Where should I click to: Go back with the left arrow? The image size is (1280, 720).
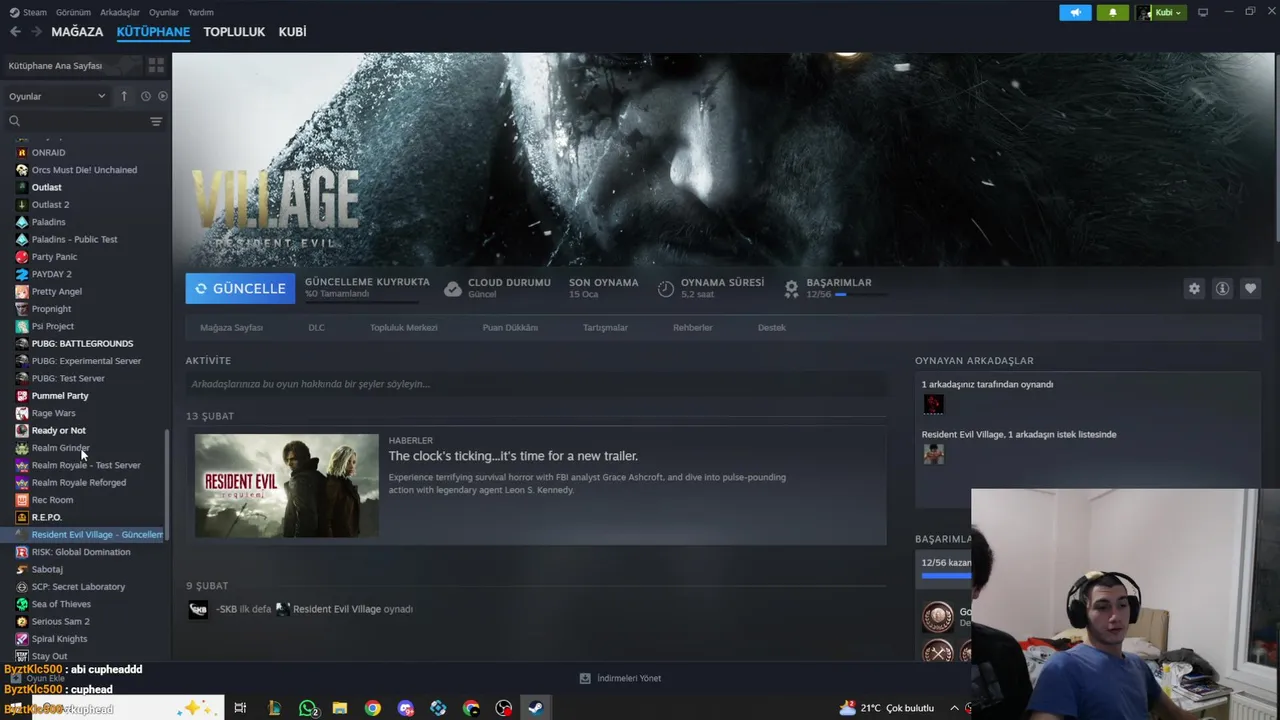15,32
